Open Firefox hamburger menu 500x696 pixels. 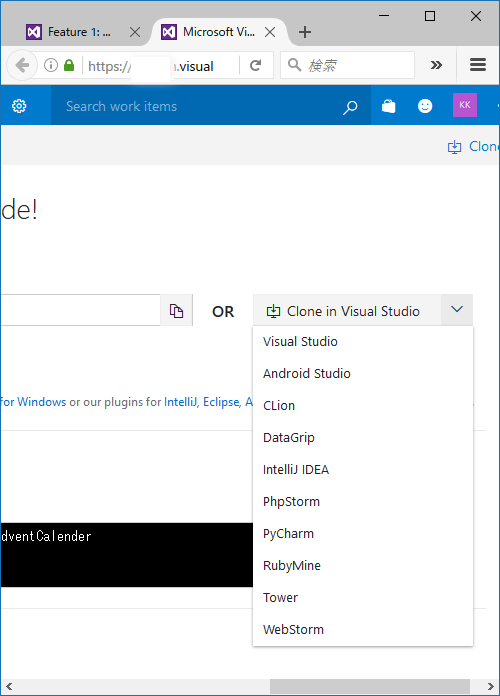coord(478,65)
